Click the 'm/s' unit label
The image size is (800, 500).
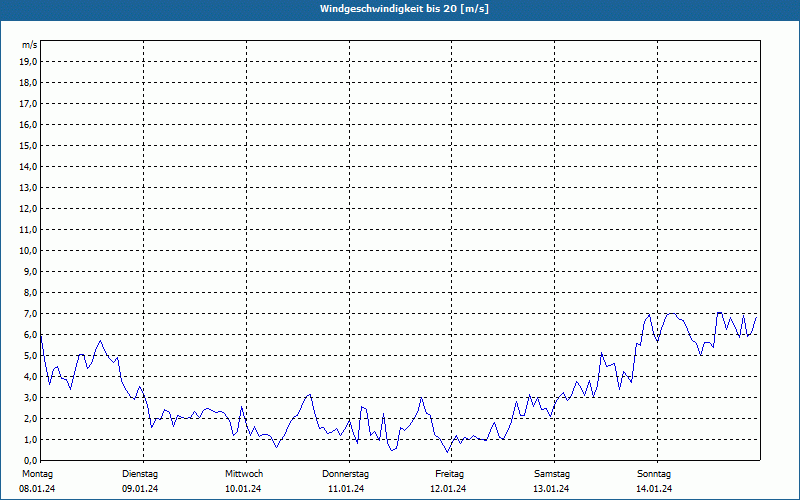pos(30,45)
